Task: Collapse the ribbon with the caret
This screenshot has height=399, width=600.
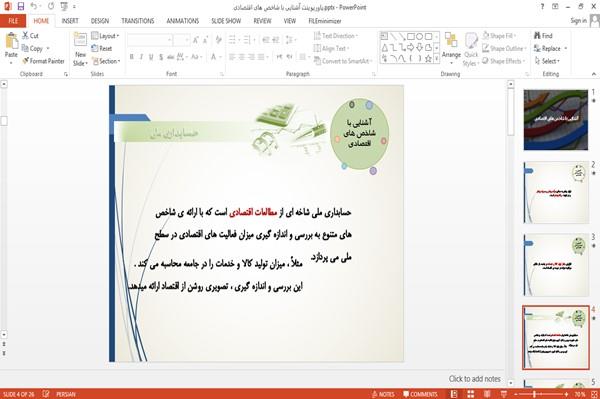Action: (594, 74)
